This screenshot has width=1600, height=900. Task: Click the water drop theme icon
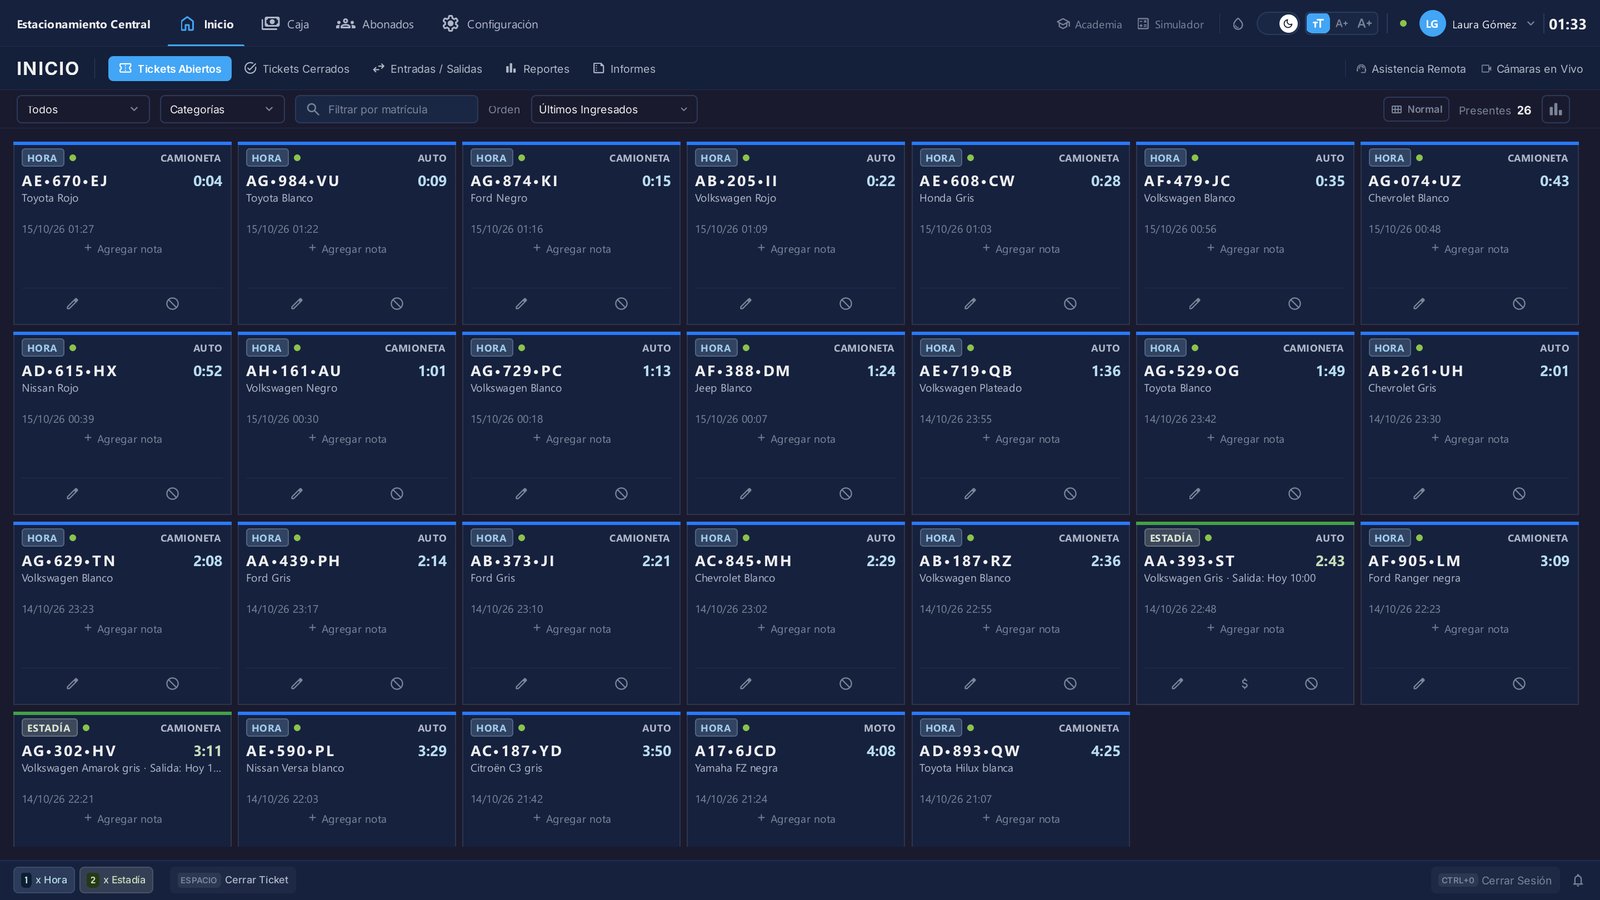[1238, 24]
